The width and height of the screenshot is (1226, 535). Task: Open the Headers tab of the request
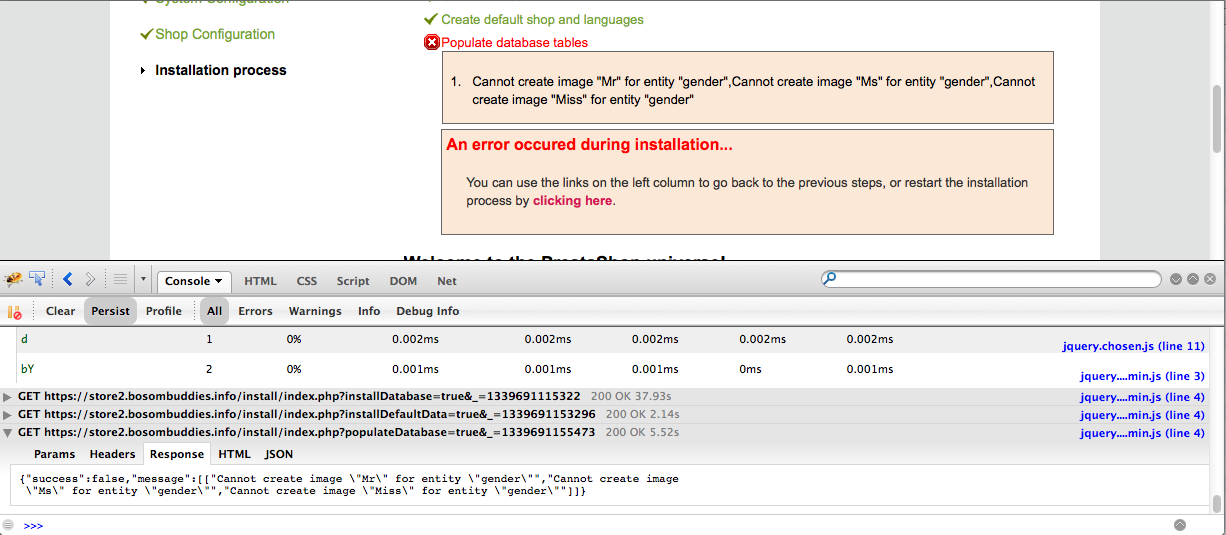tap(112, 454)
